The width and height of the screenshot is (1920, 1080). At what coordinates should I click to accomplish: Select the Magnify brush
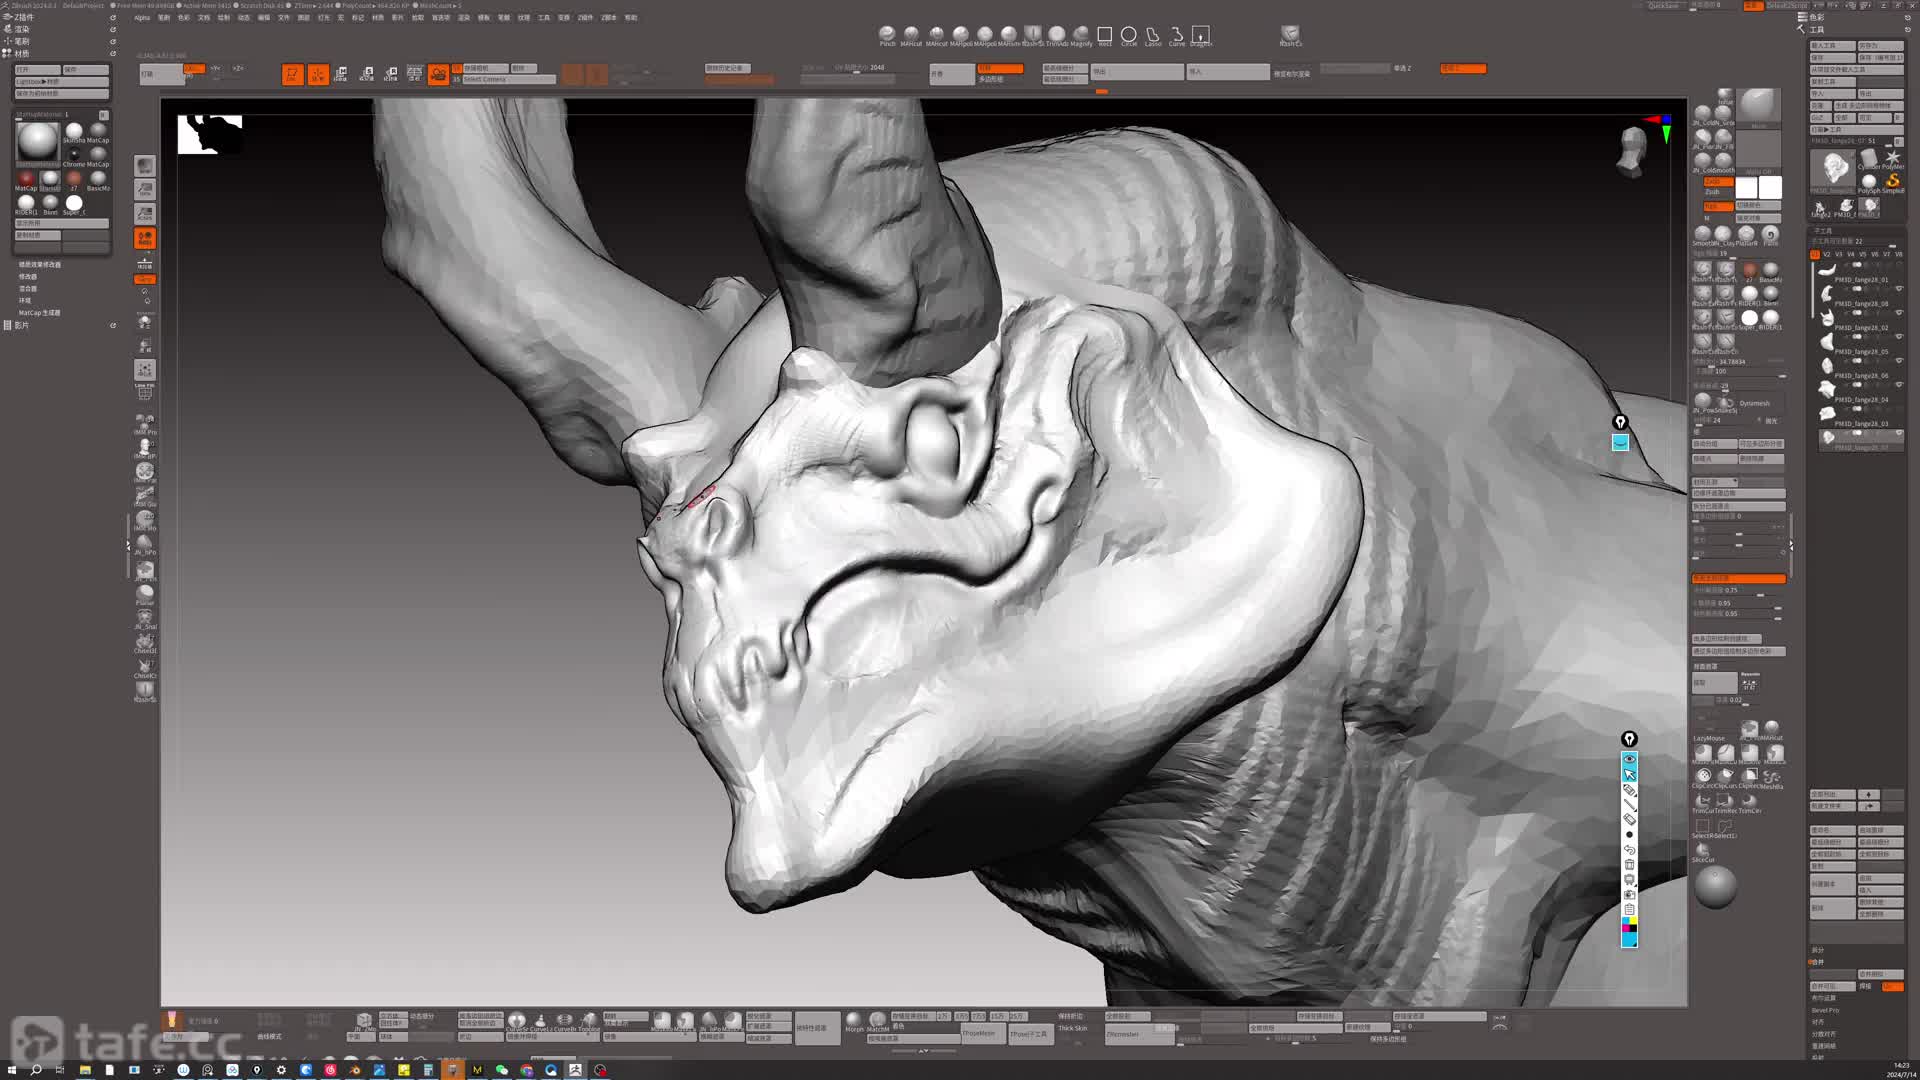[x=1081, y=35]
